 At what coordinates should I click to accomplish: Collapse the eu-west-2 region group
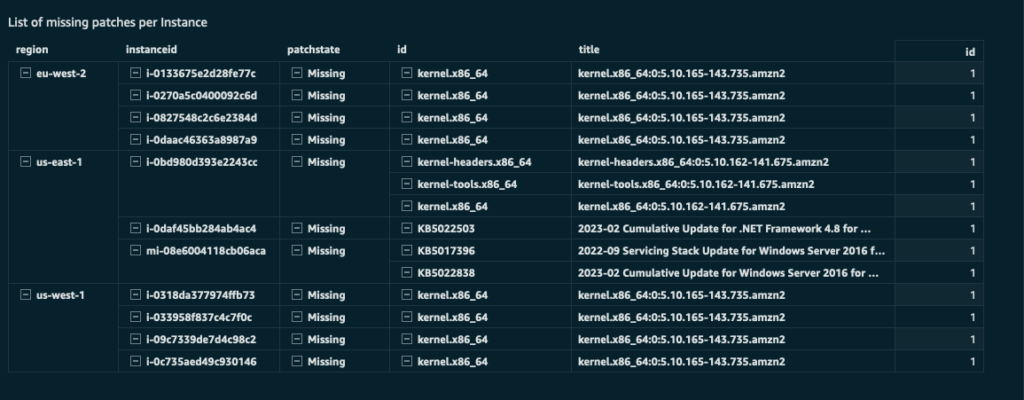pyautogui.click(x=26, y=74)
